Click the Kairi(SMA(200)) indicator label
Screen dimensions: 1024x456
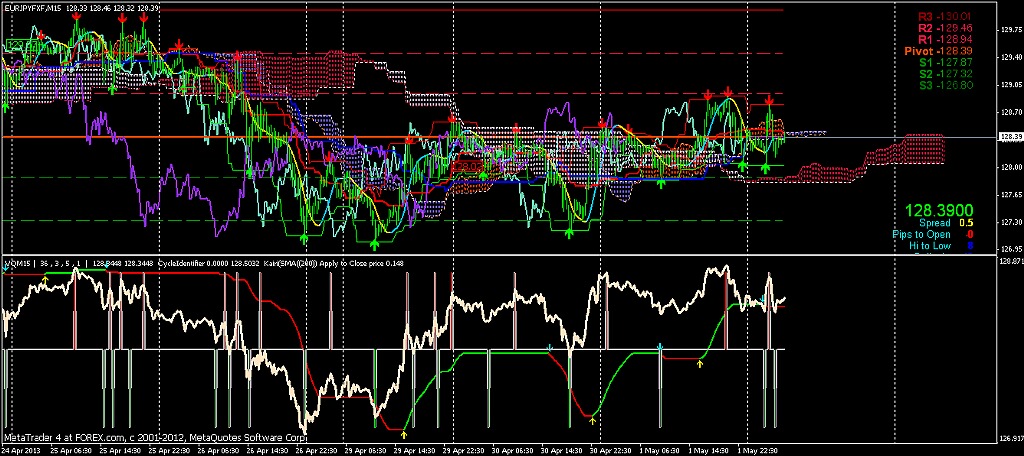(291, 263)
